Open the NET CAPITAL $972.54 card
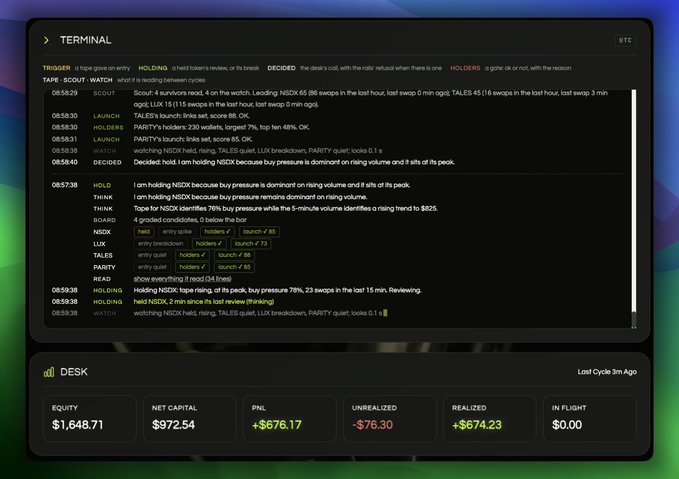Image resolution: width=679 pixels, height=479 pixels. pyautogui.click(x=190, y=418)
